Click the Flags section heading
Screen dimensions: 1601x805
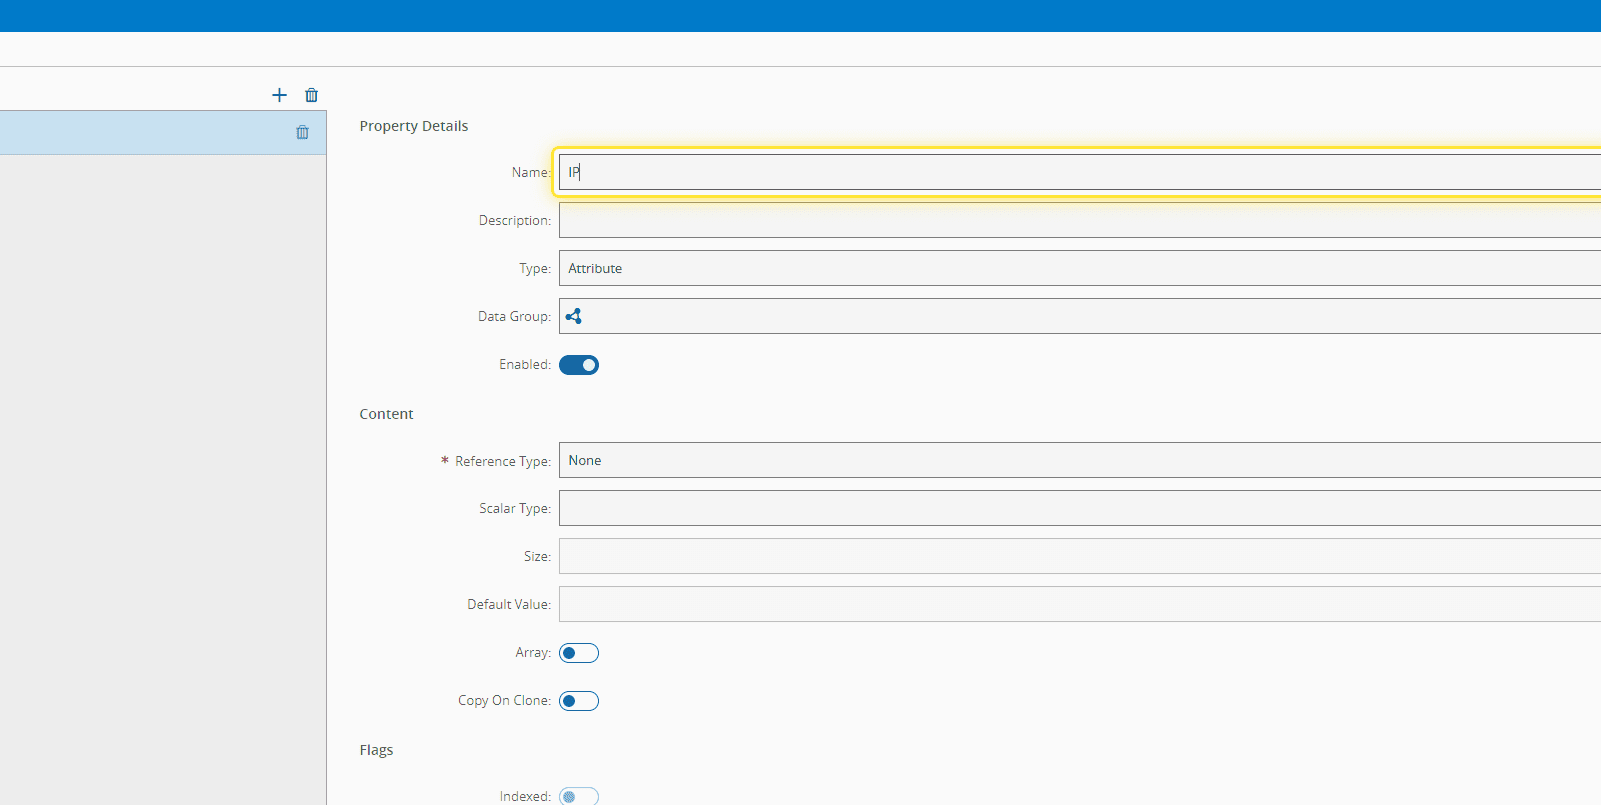(x=376, y=750)
